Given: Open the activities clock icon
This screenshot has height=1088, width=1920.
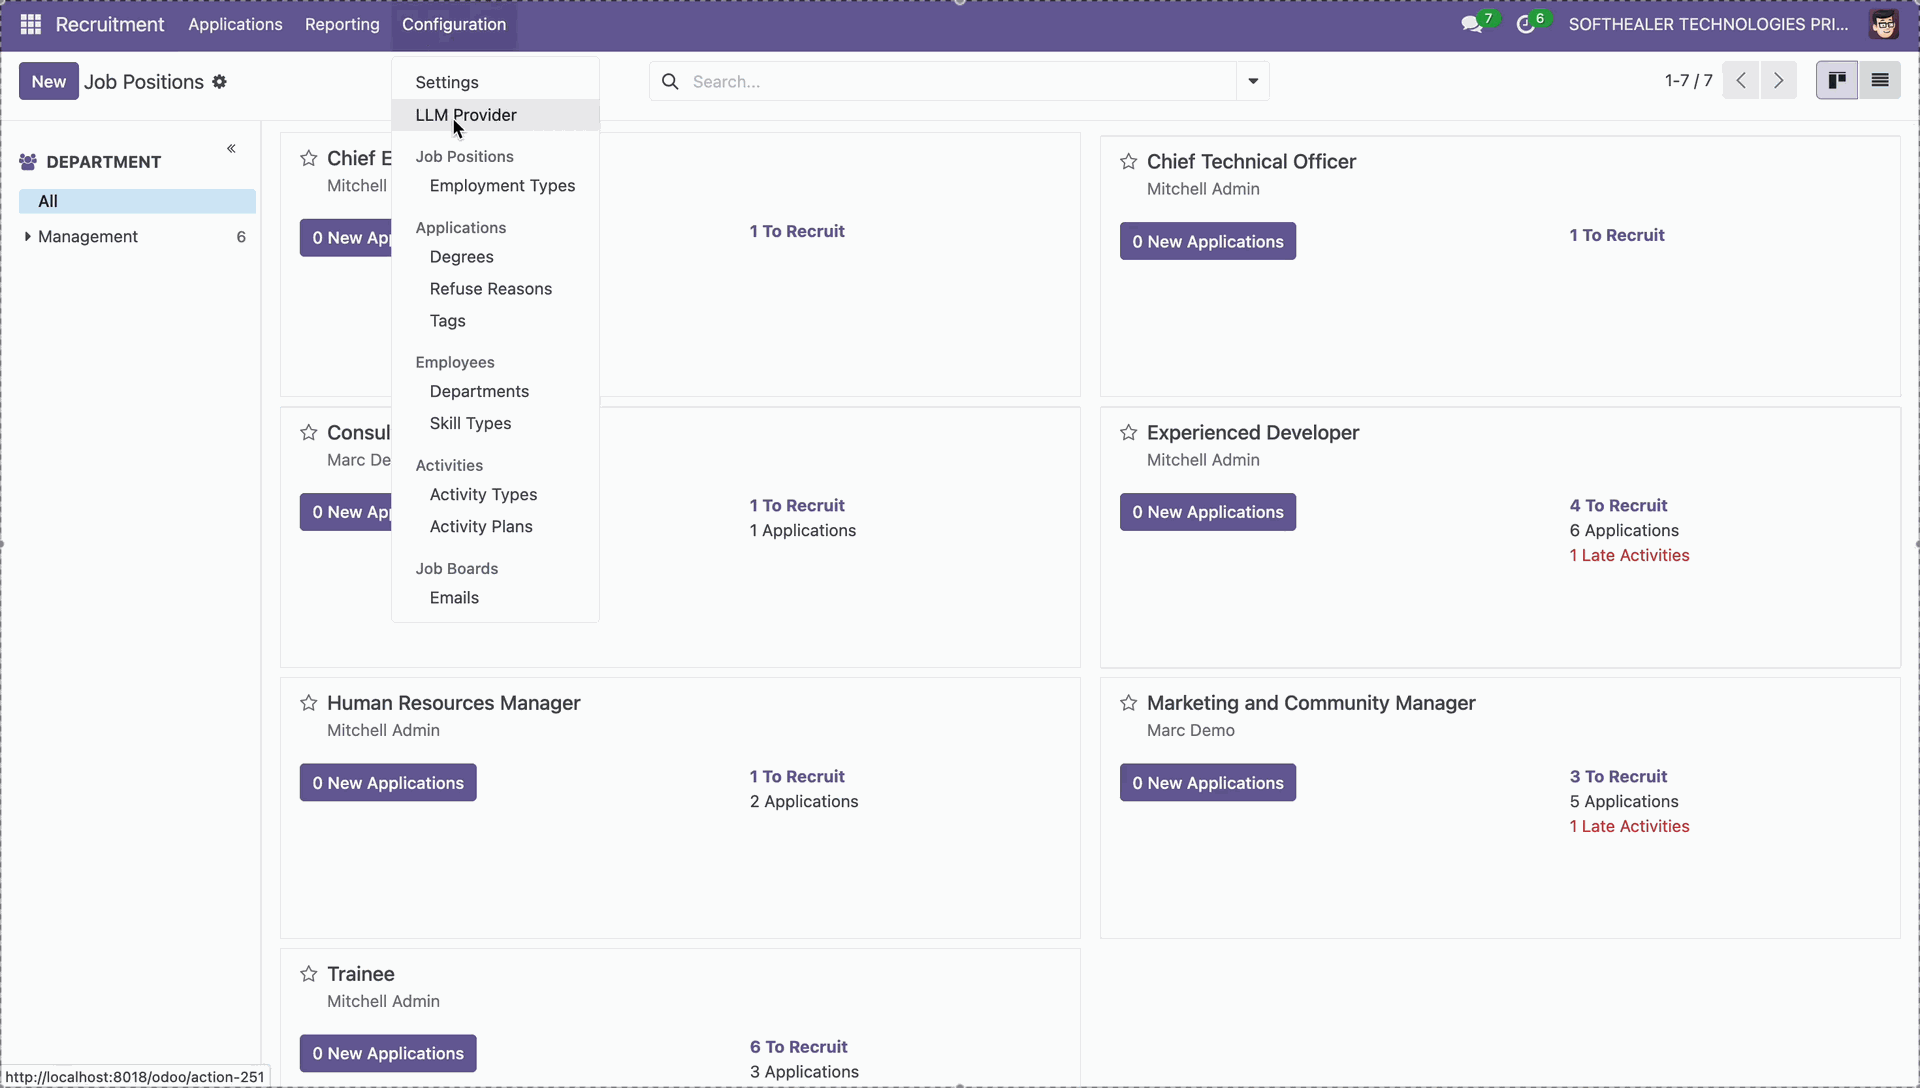Looking at the screenshot, I should pos(1525,25).
